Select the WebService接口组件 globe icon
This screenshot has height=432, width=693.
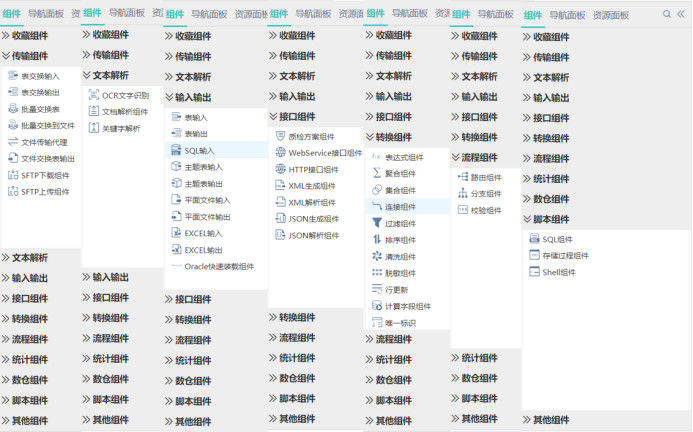coord(280,153)
